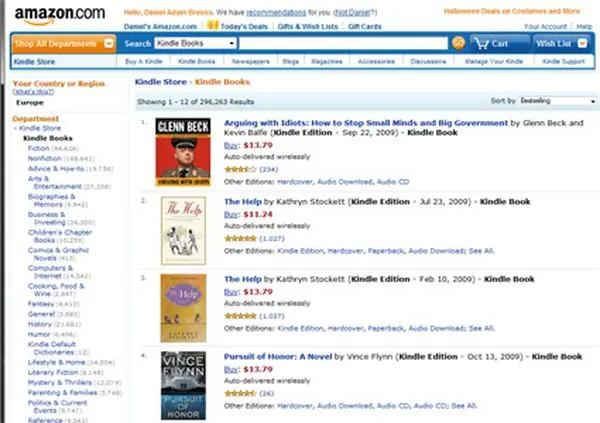This screenshot has height=423, width=600.
Task: Open the Kindle Books search category dropdown
Action: (195, 43)
